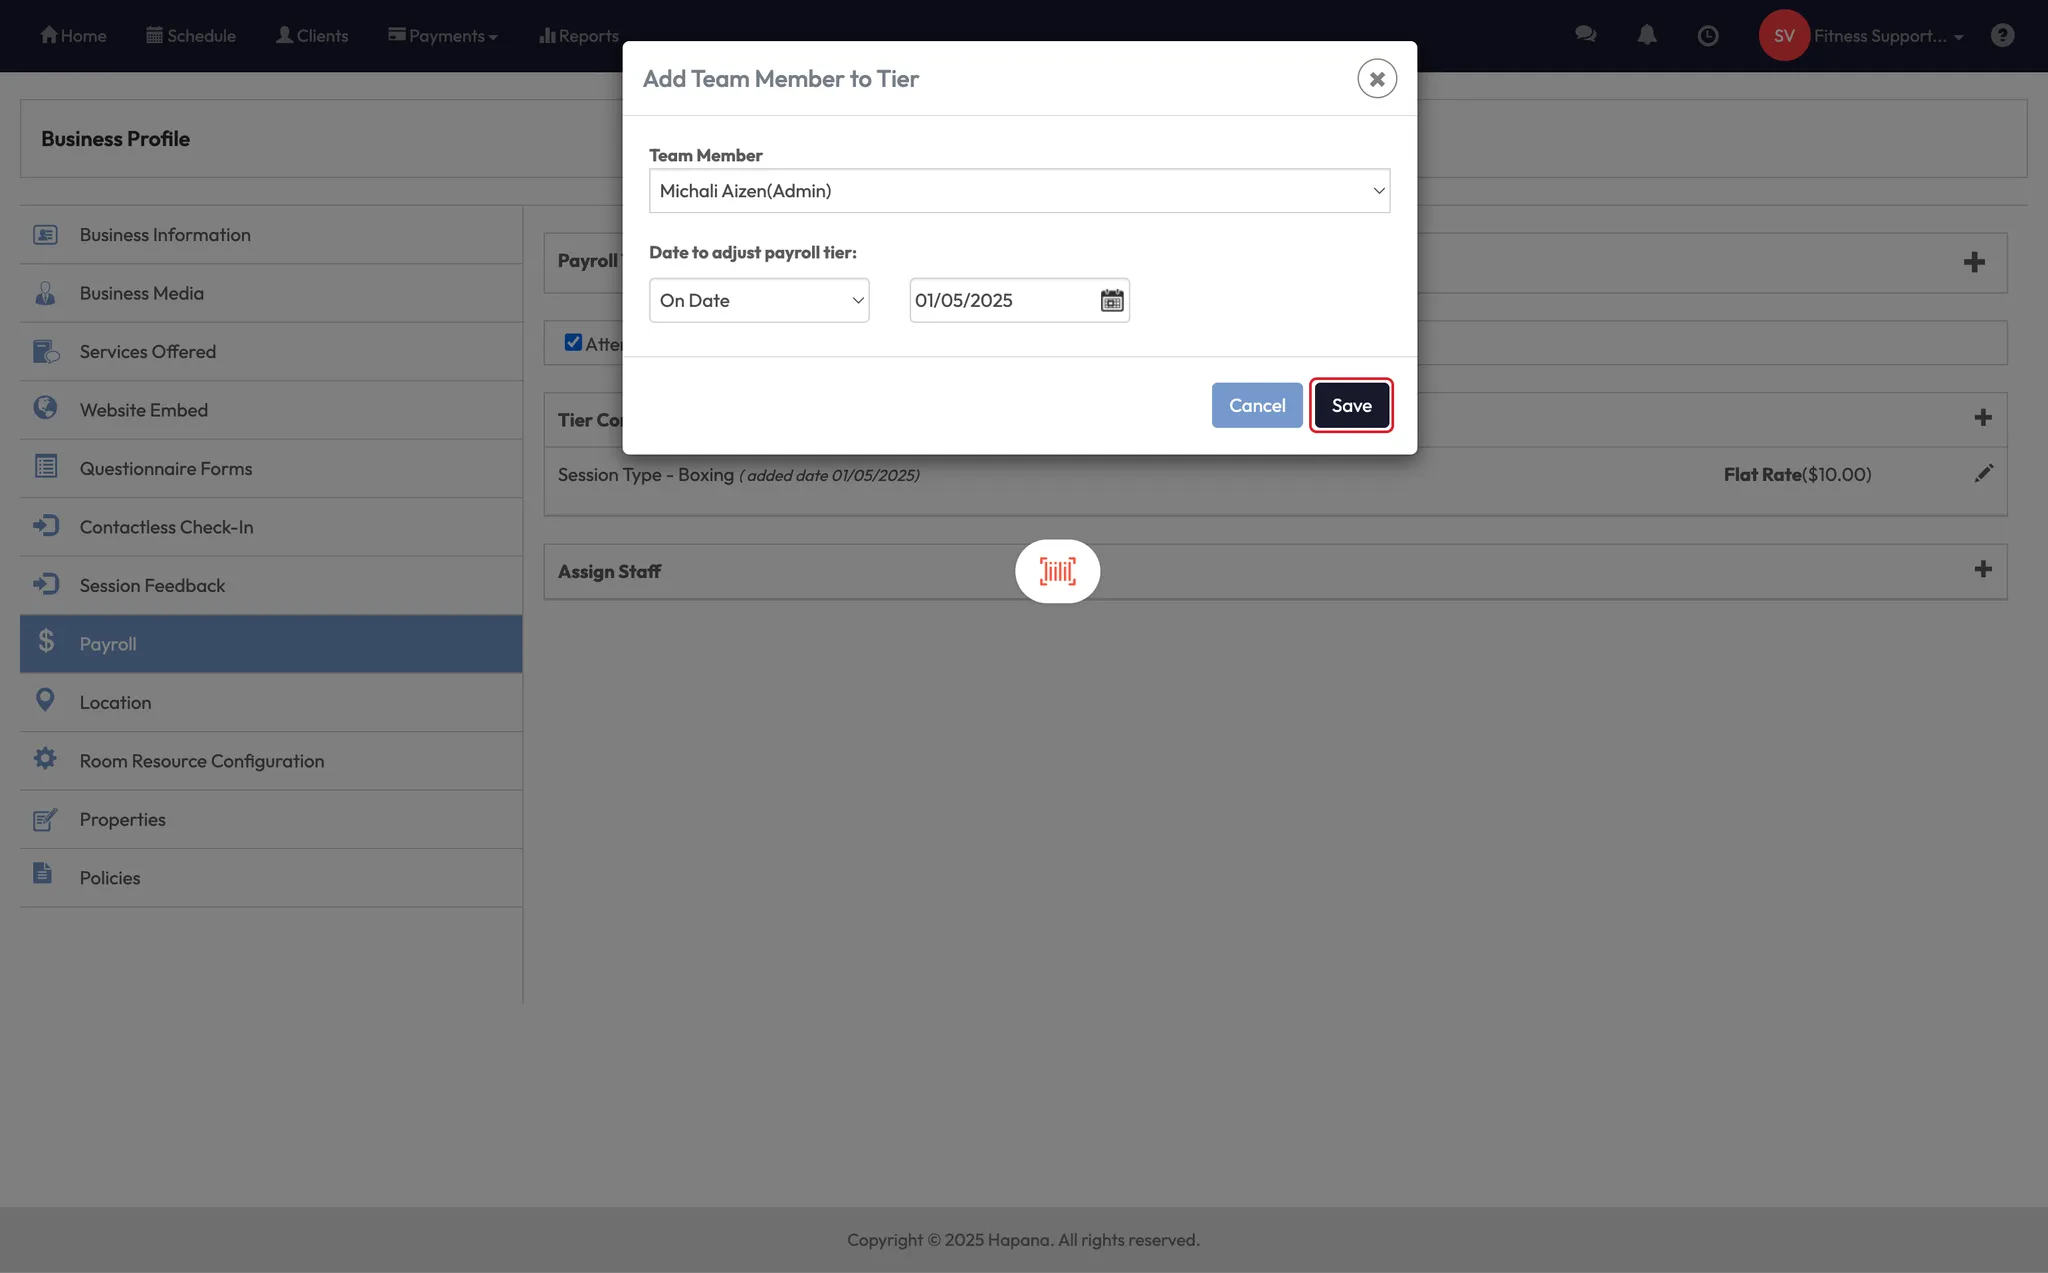Click the chat messages icon

point(1585,35)
